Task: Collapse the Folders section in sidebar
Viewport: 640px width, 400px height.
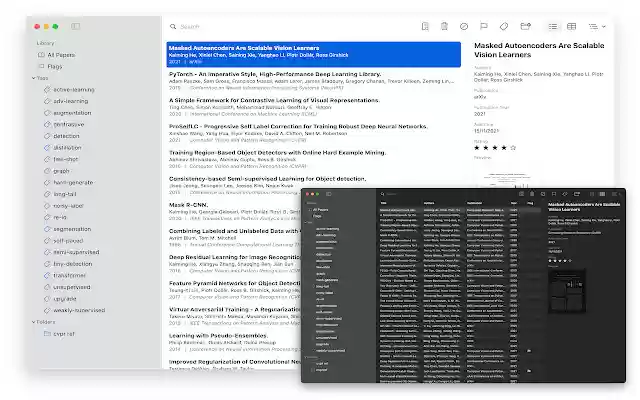Action: pos(33,322)
